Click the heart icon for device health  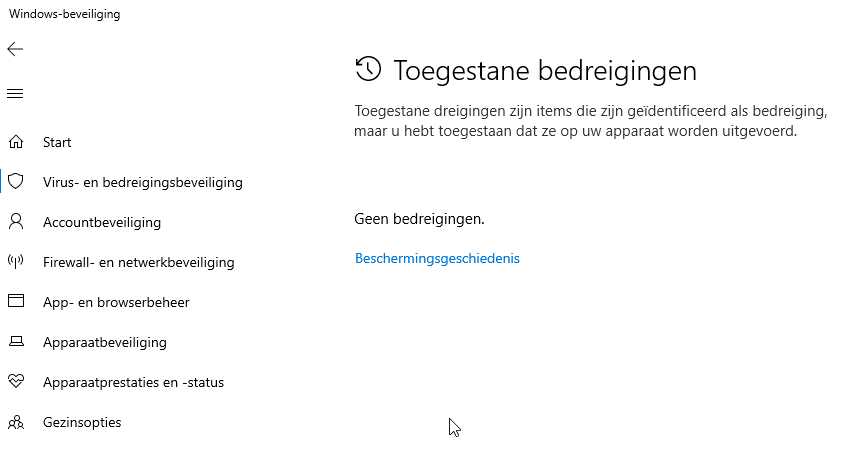point(16,381)
